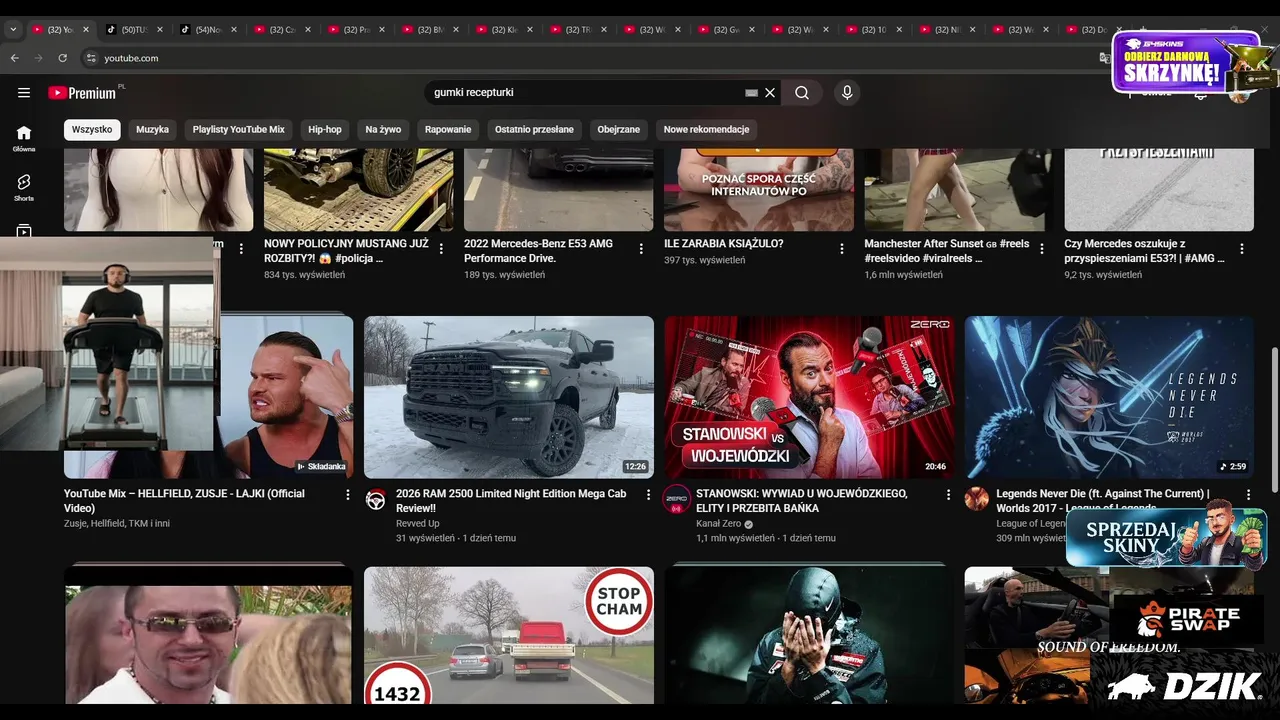Open options for 2022 Mercedes-Benz E53 AMG video
Image resolution: width=1280 pixels, height=720 pixels.
pos(641,249)
